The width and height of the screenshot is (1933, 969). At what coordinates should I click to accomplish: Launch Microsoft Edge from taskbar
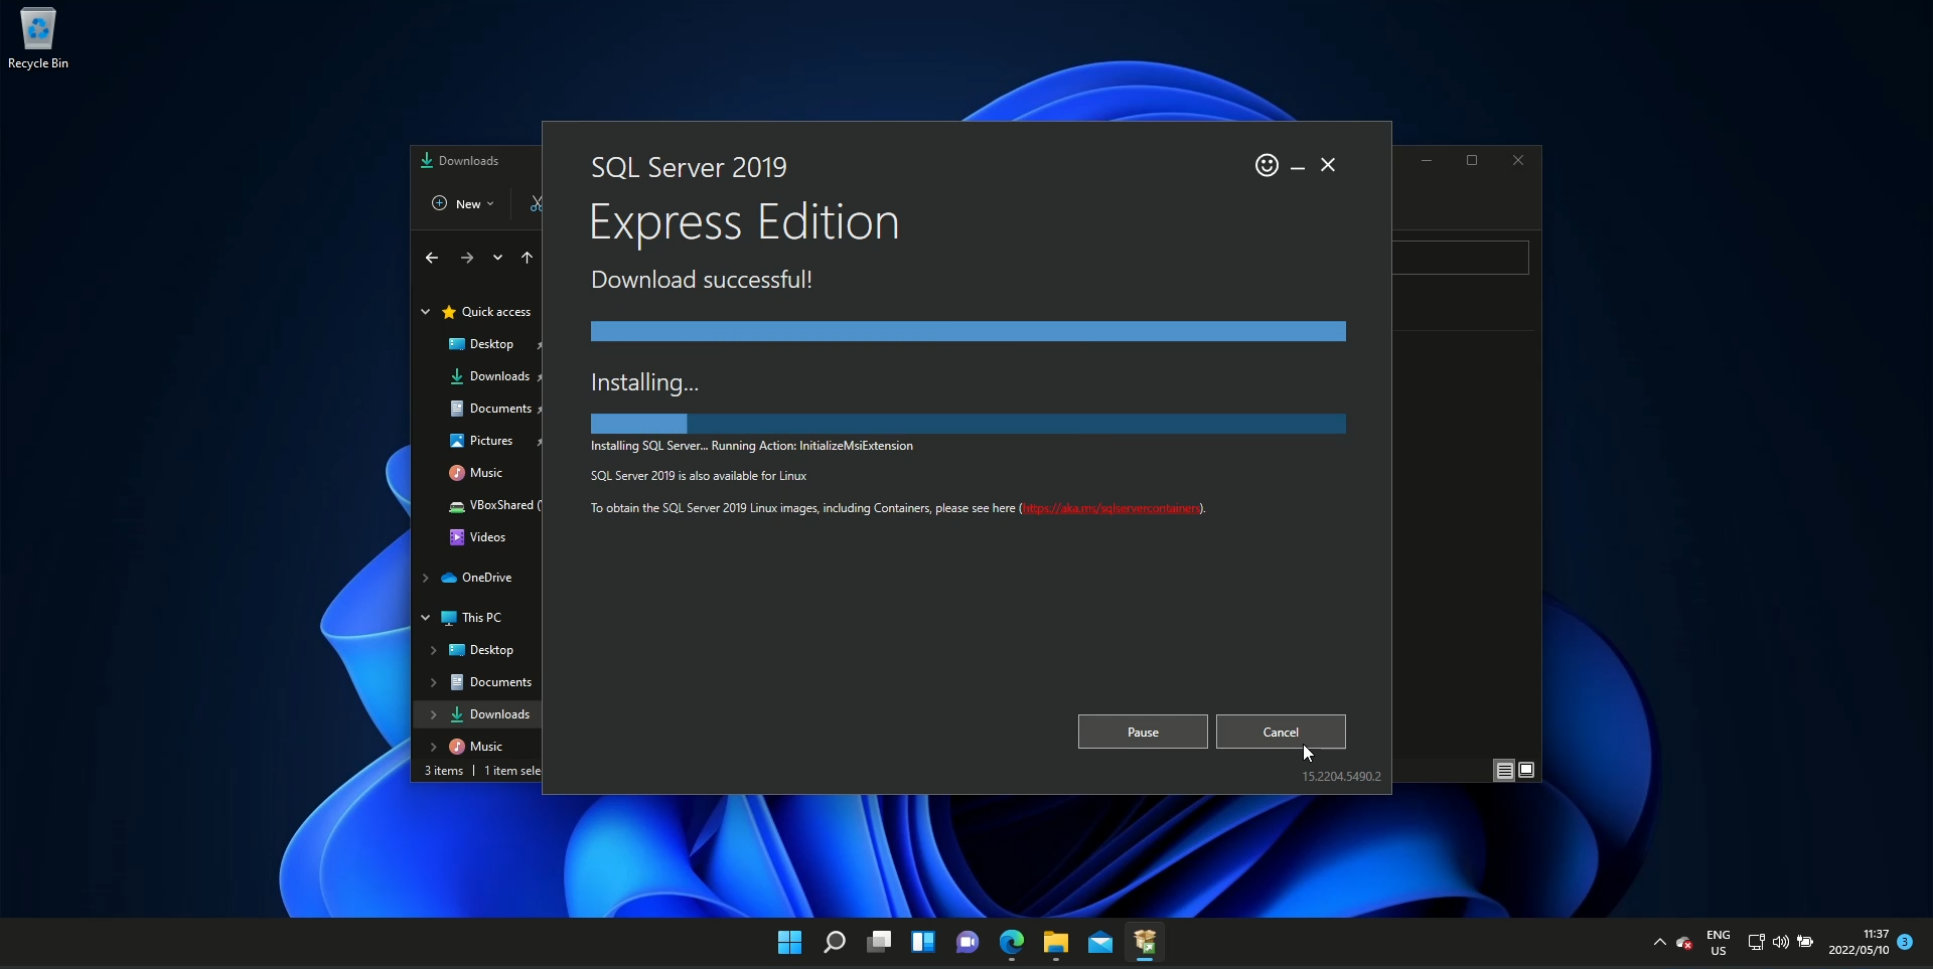click(x=1012, y=942)
